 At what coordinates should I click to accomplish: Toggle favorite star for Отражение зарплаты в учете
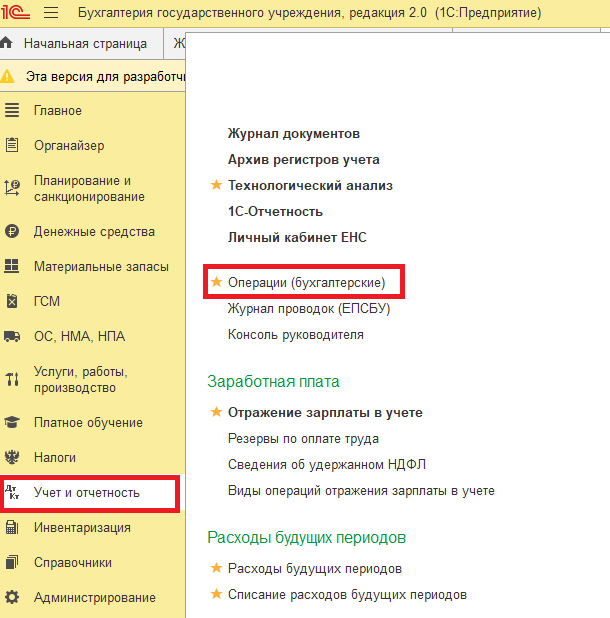216,412
